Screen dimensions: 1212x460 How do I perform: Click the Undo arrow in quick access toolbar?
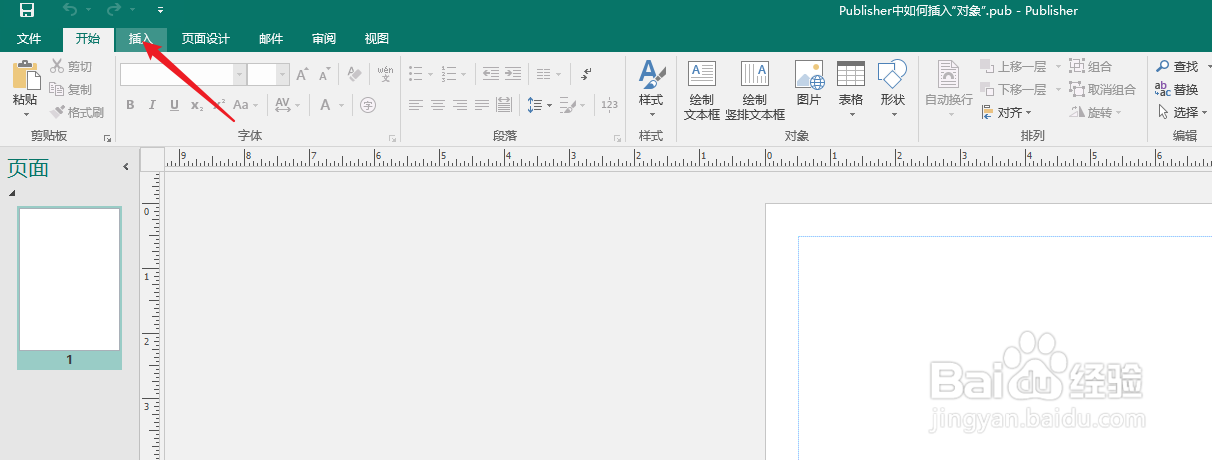pyautogui.click(x=69, y=11)
